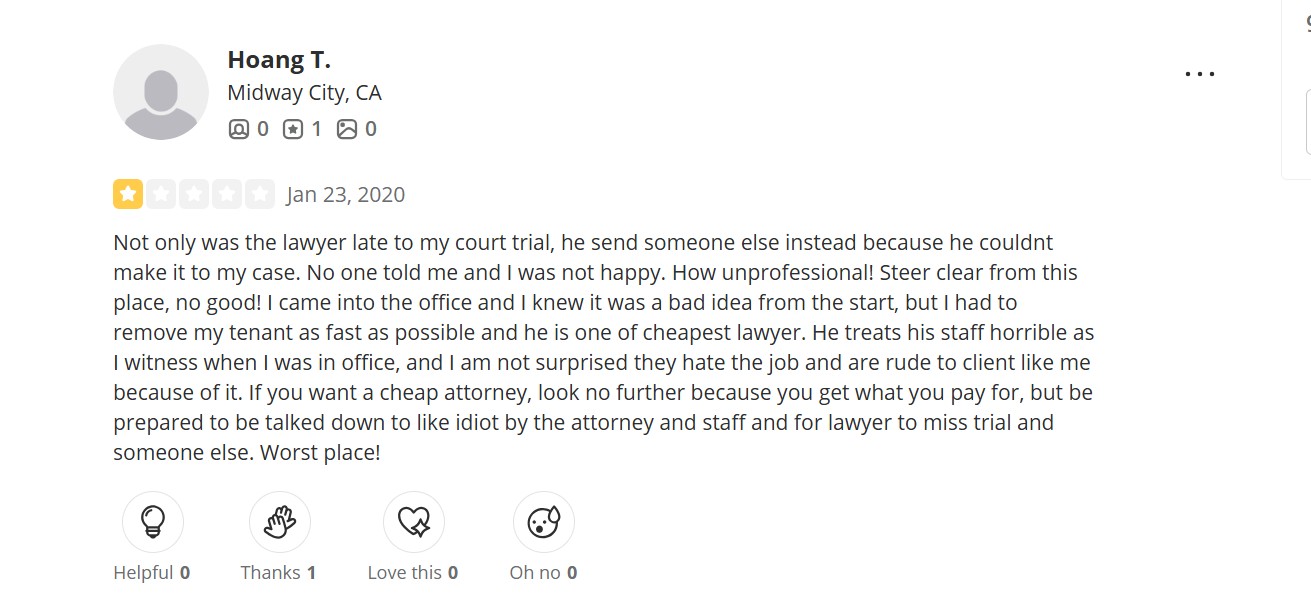Open Hoang T.'s profile name link
The height and width of the screenshot is (610, 1311).
point(279,60)
